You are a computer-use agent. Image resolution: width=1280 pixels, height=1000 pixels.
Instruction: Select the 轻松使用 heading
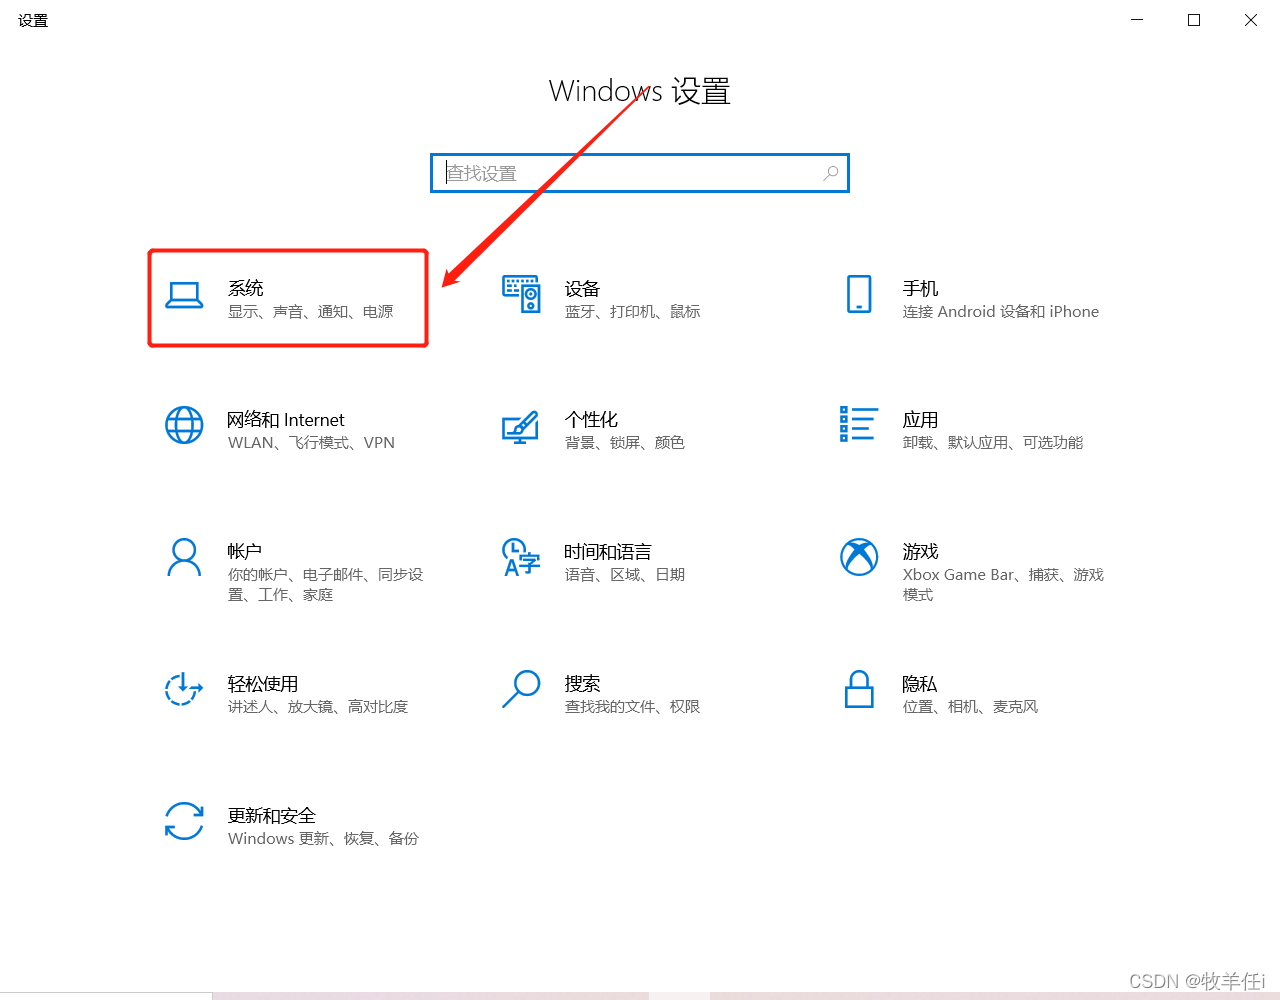263,683
